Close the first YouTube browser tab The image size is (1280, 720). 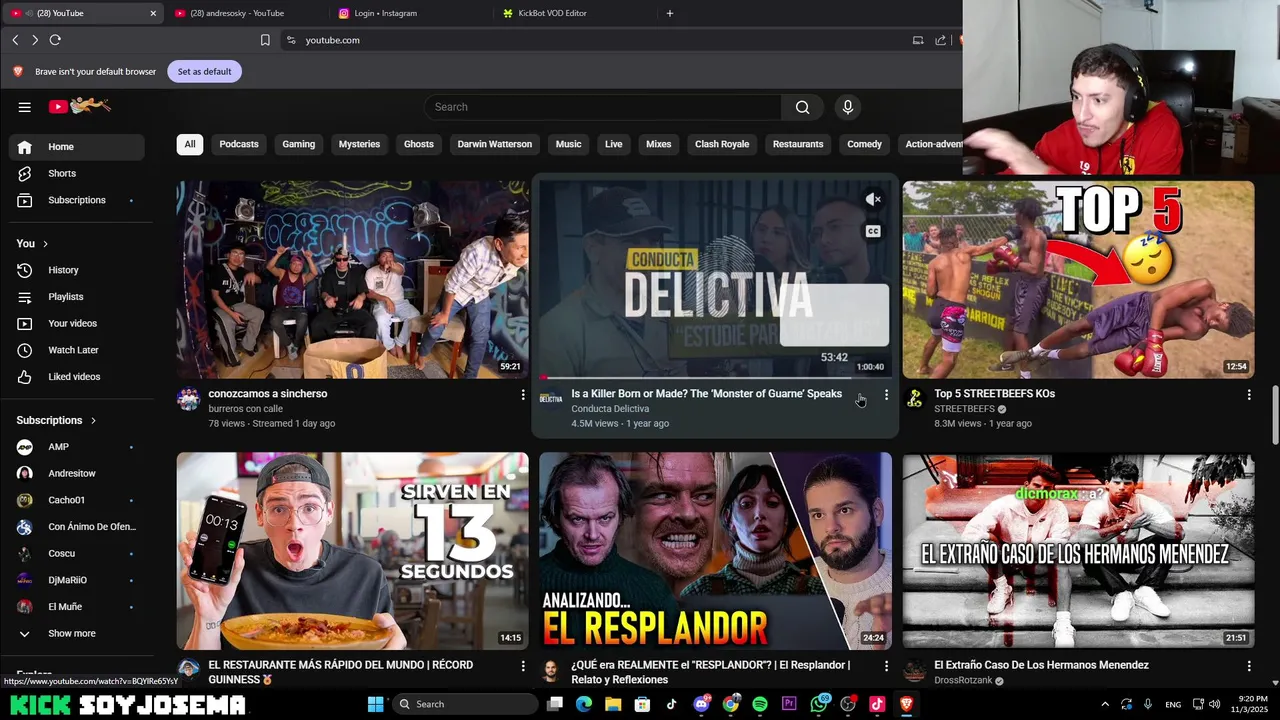[x=153, y=13]
